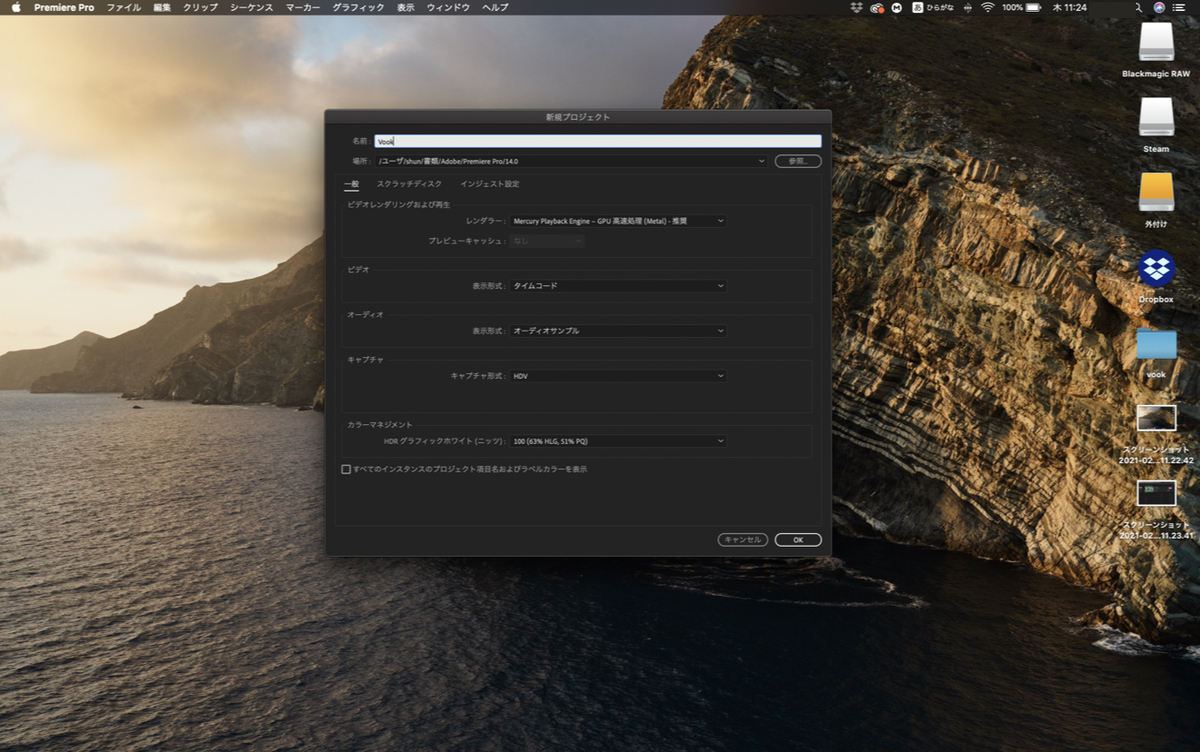
Task: Open the キャプチャ形式 HDV dropdown
Action: pos(618,376)
